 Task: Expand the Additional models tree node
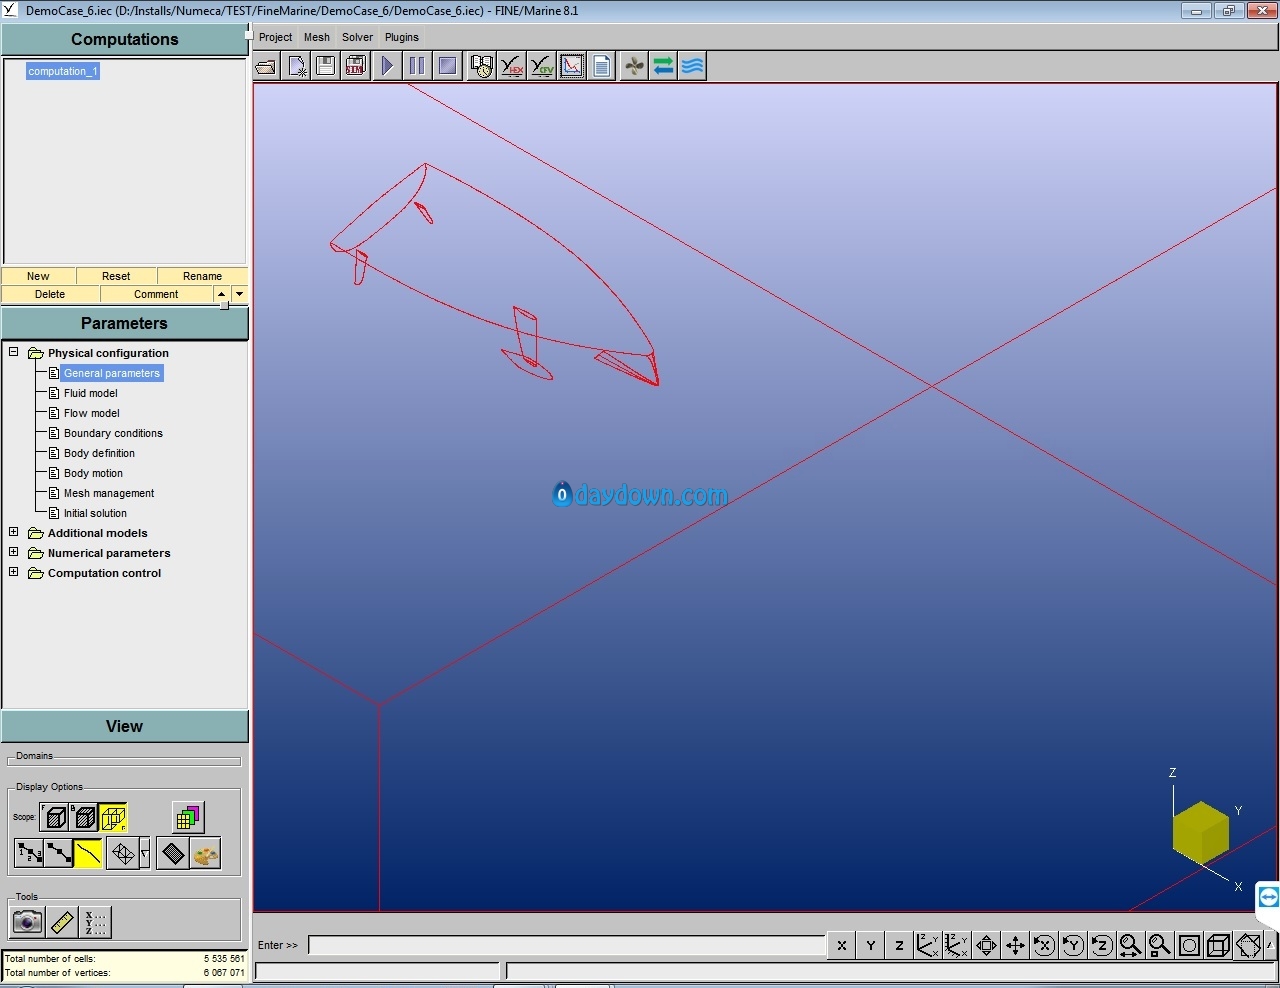14,532
